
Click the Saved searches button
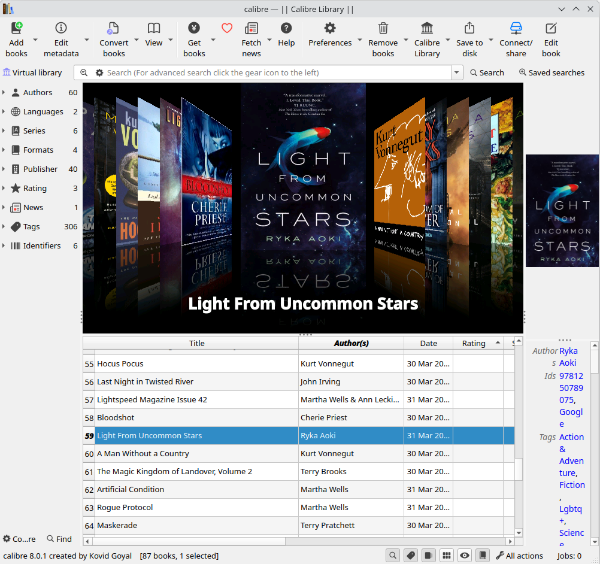coord(550,73)
